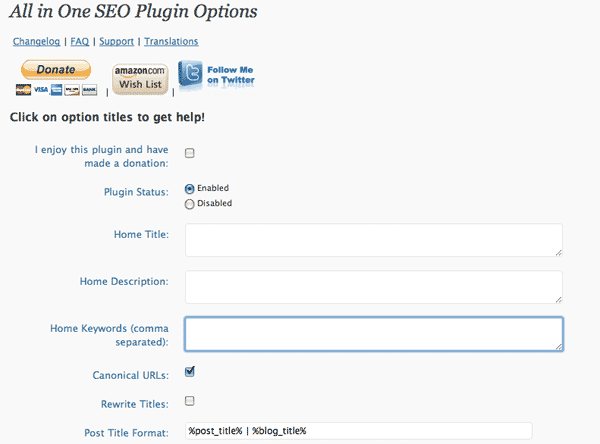Screen dimensions: 600x444
Task: Focus the Home Description text area
Action: 373,287
